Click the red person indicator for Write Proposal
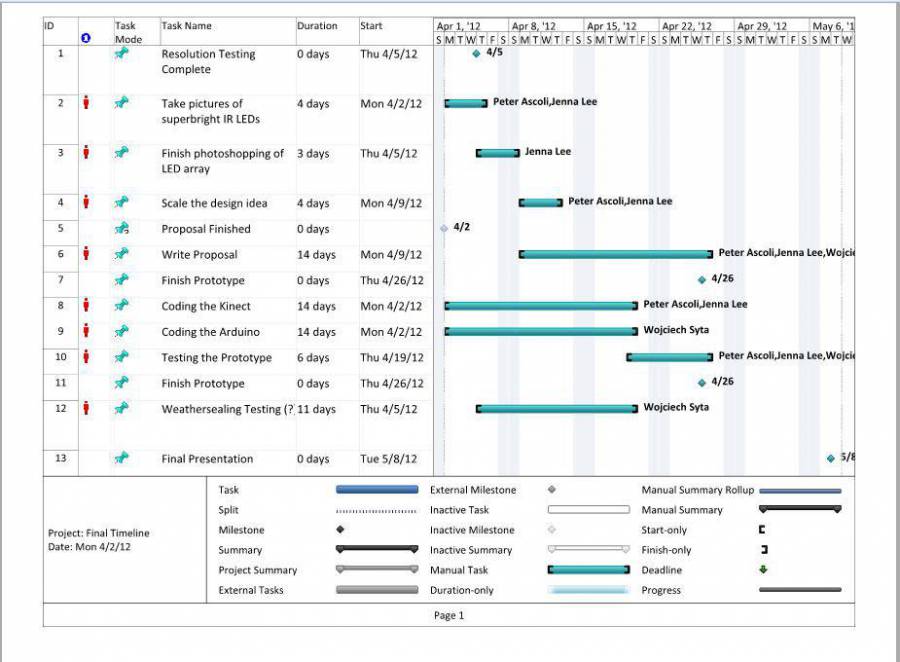Screen dimensions: 900x662 [x=86, y=254]
